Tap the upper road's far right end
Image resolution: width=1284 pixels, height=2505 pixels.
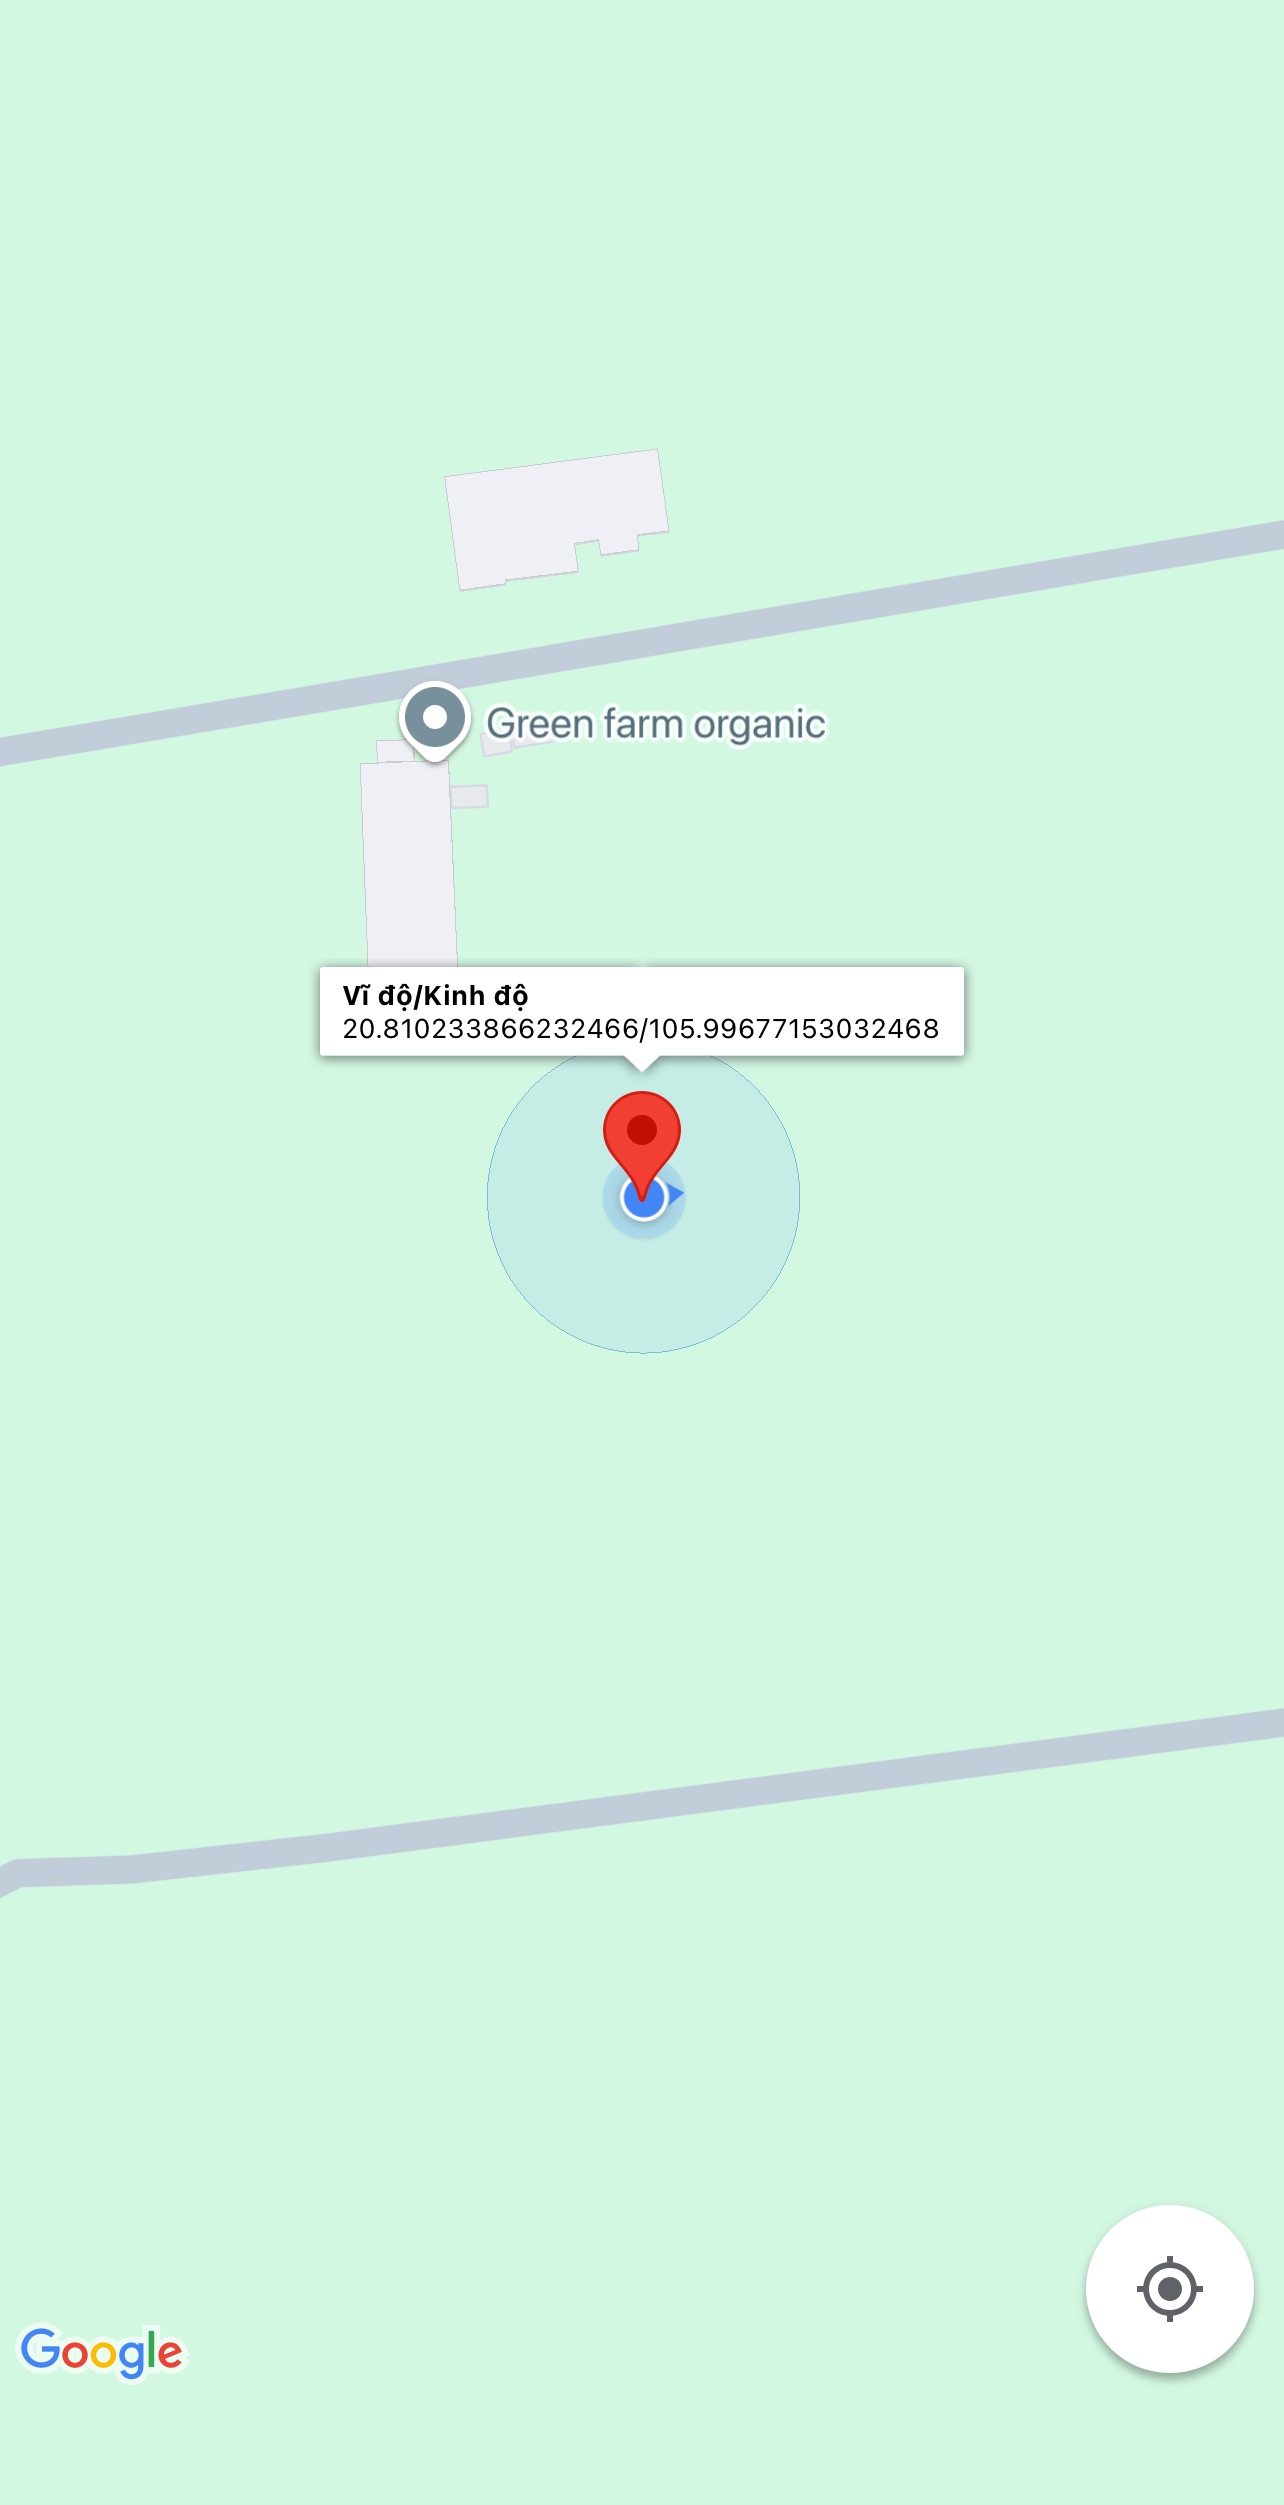1262,538
